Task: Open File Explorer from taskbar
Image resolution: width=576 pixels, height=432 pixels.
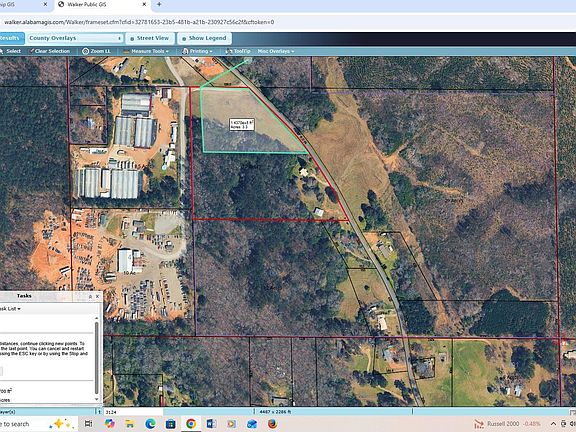Action: (x=130, y=424)
